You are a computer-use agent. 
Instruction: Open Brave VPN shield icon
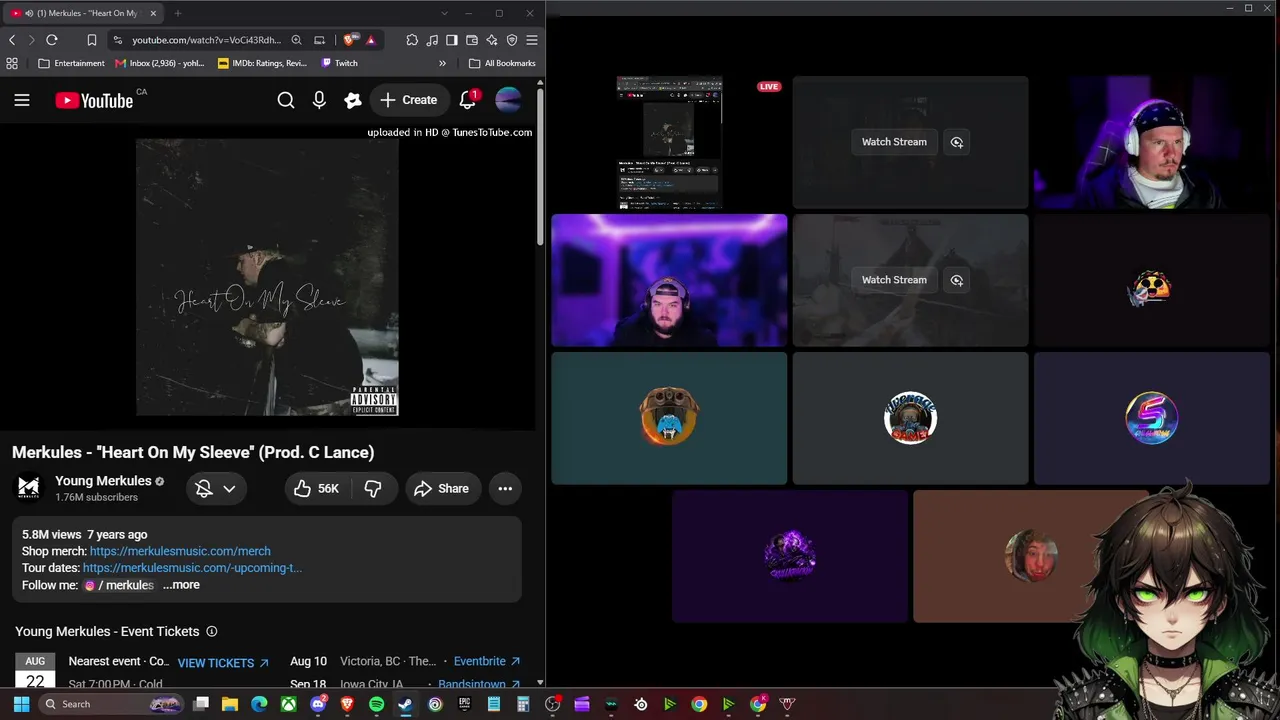pyautogui.click(x=512, y=40)
